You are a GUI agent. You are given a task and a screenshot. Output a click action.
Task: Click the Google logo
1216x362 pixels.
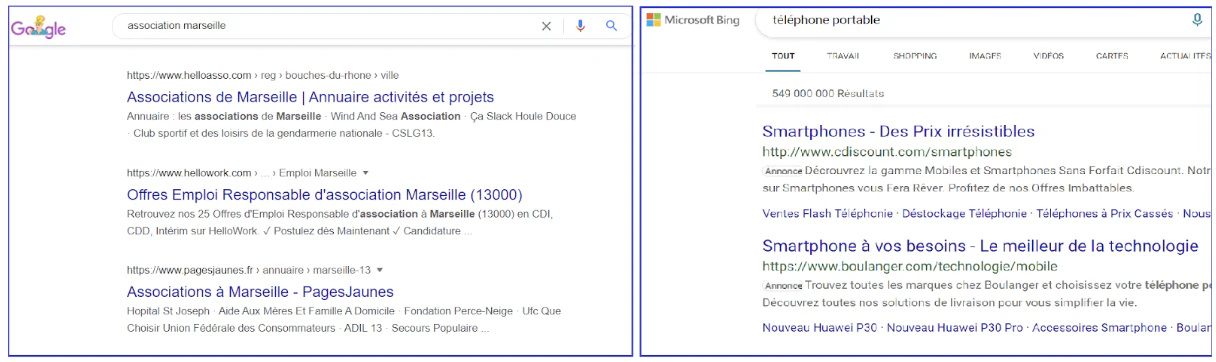tap(37, 28)
